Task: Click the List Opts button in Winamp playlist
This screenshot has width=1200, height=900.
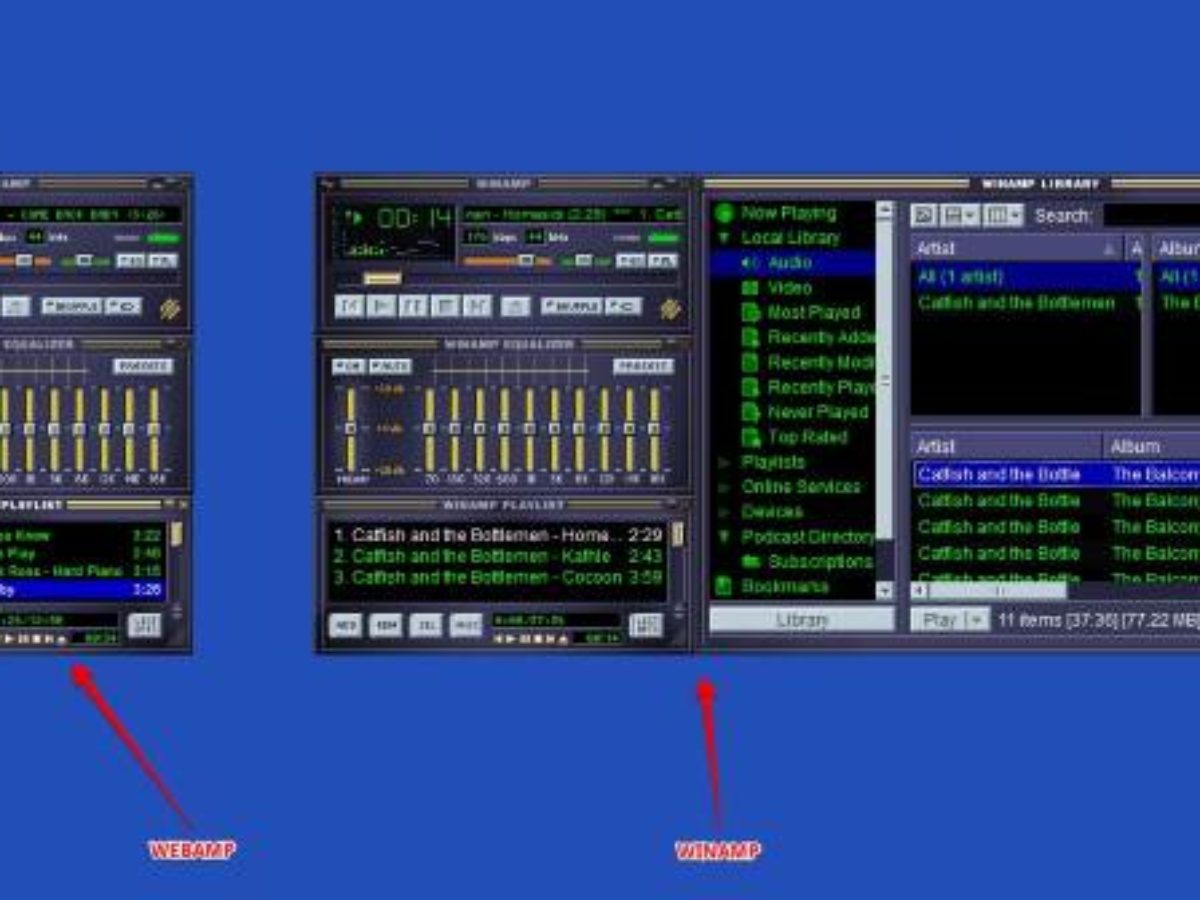Action: pyautogui.click(x=646, y=626)
